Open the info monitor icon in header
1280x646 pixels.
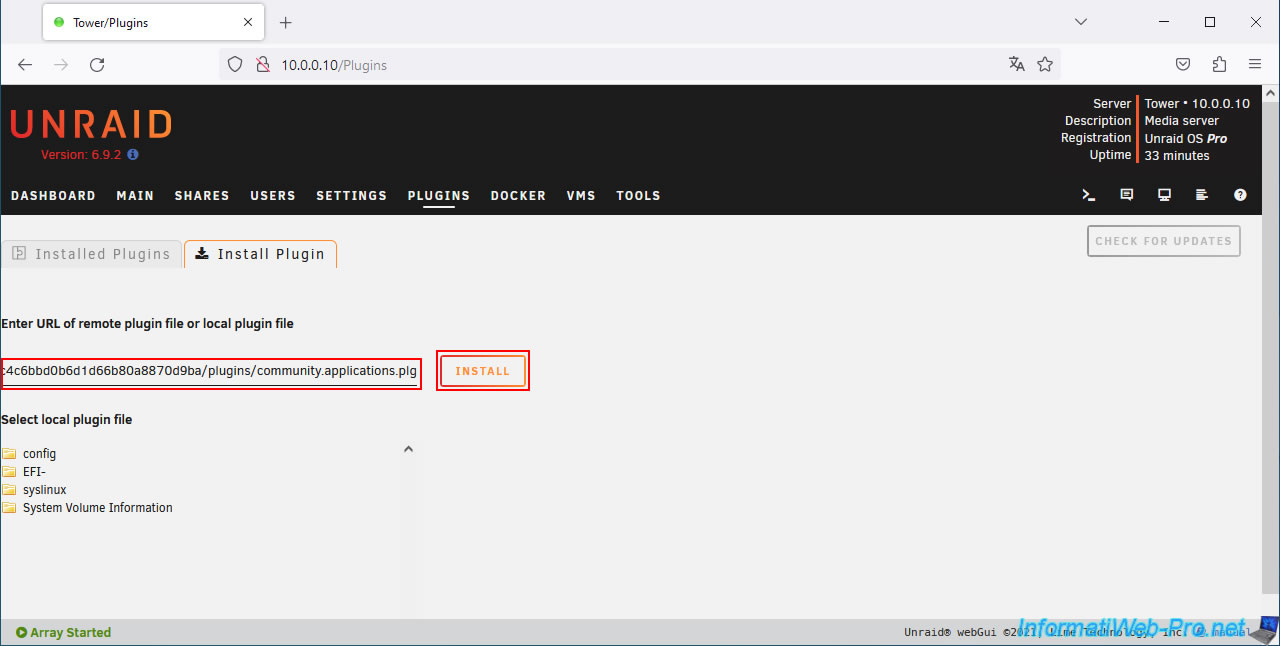coord(1165,196)
